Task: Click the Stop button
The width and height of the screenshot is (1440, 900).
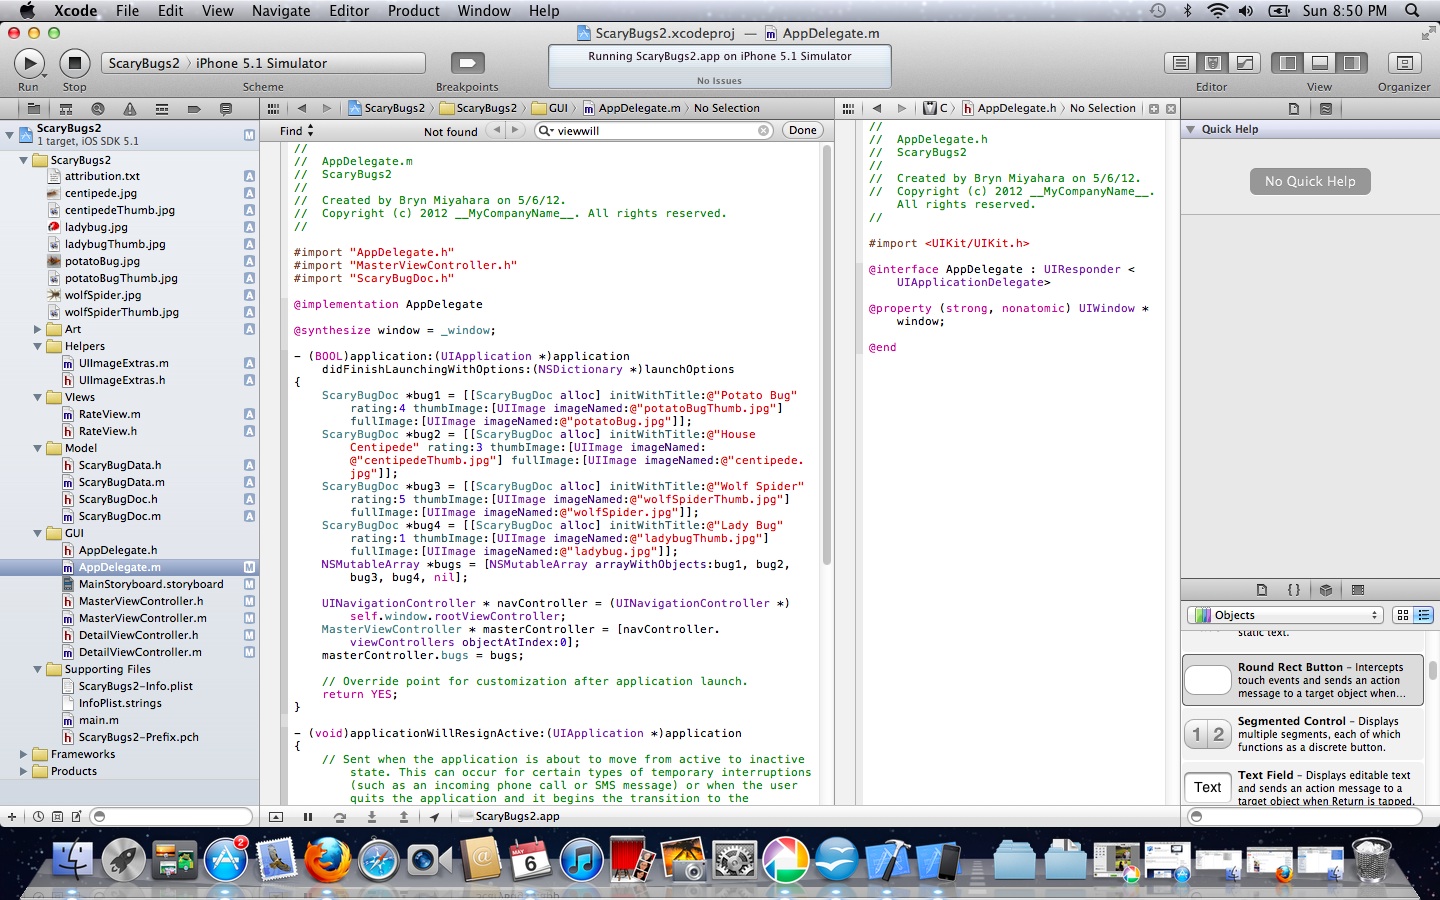Action: pyautogui.click(x=74, y=63)
